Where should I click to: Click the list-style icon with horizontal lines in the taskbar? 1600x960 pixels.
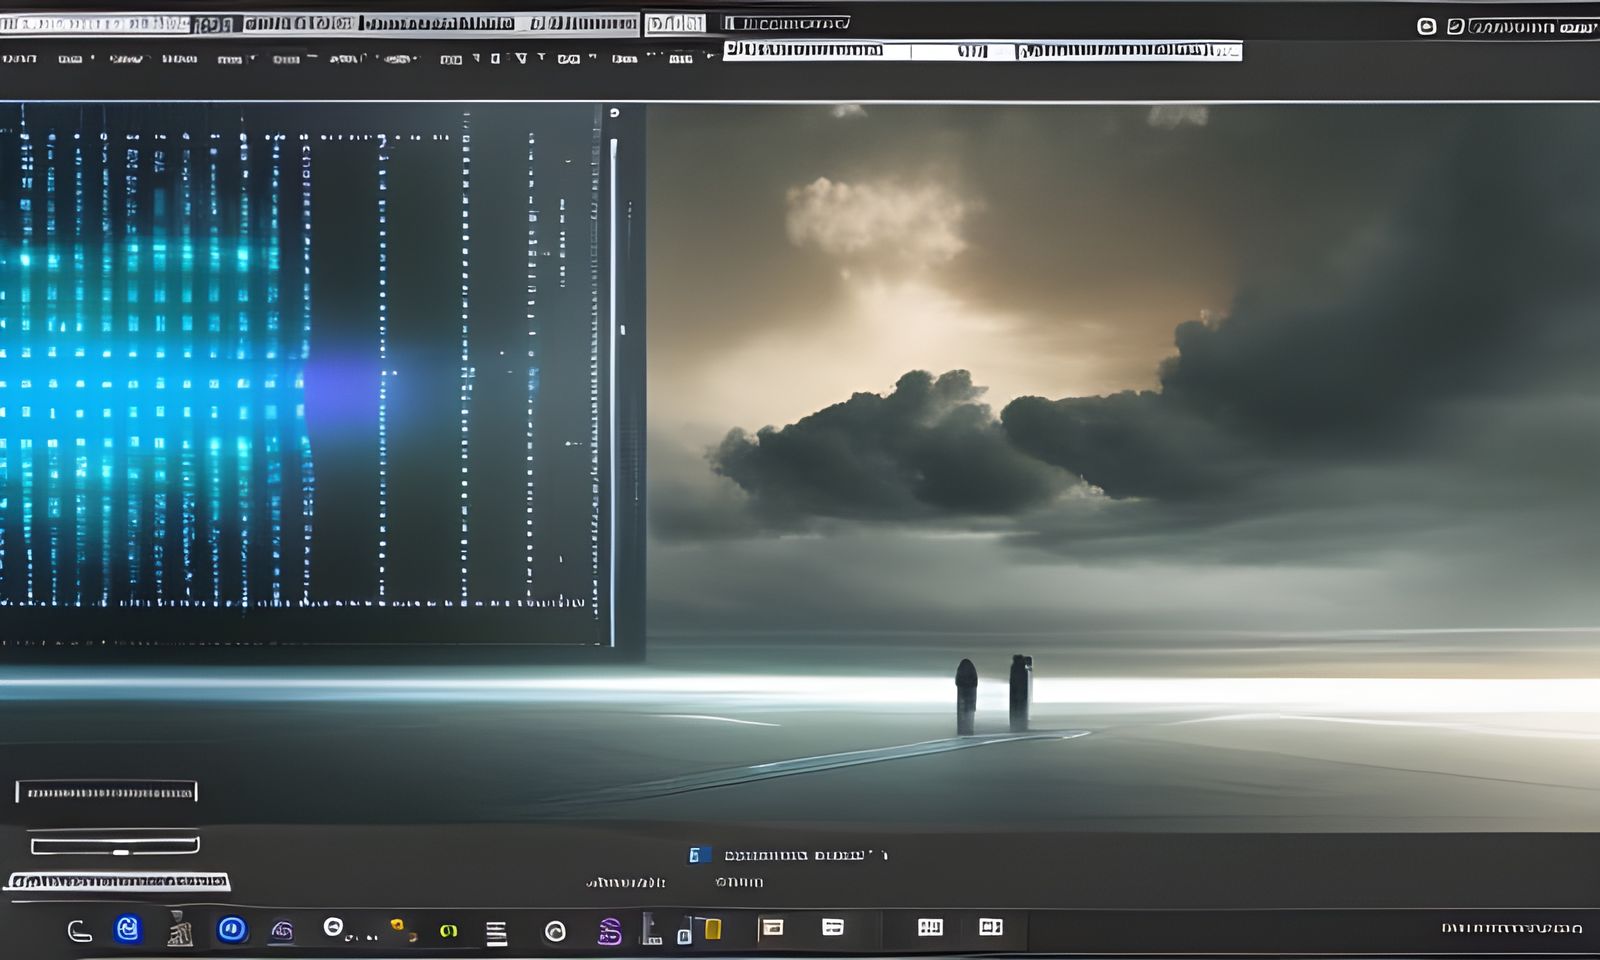point(495,930)
